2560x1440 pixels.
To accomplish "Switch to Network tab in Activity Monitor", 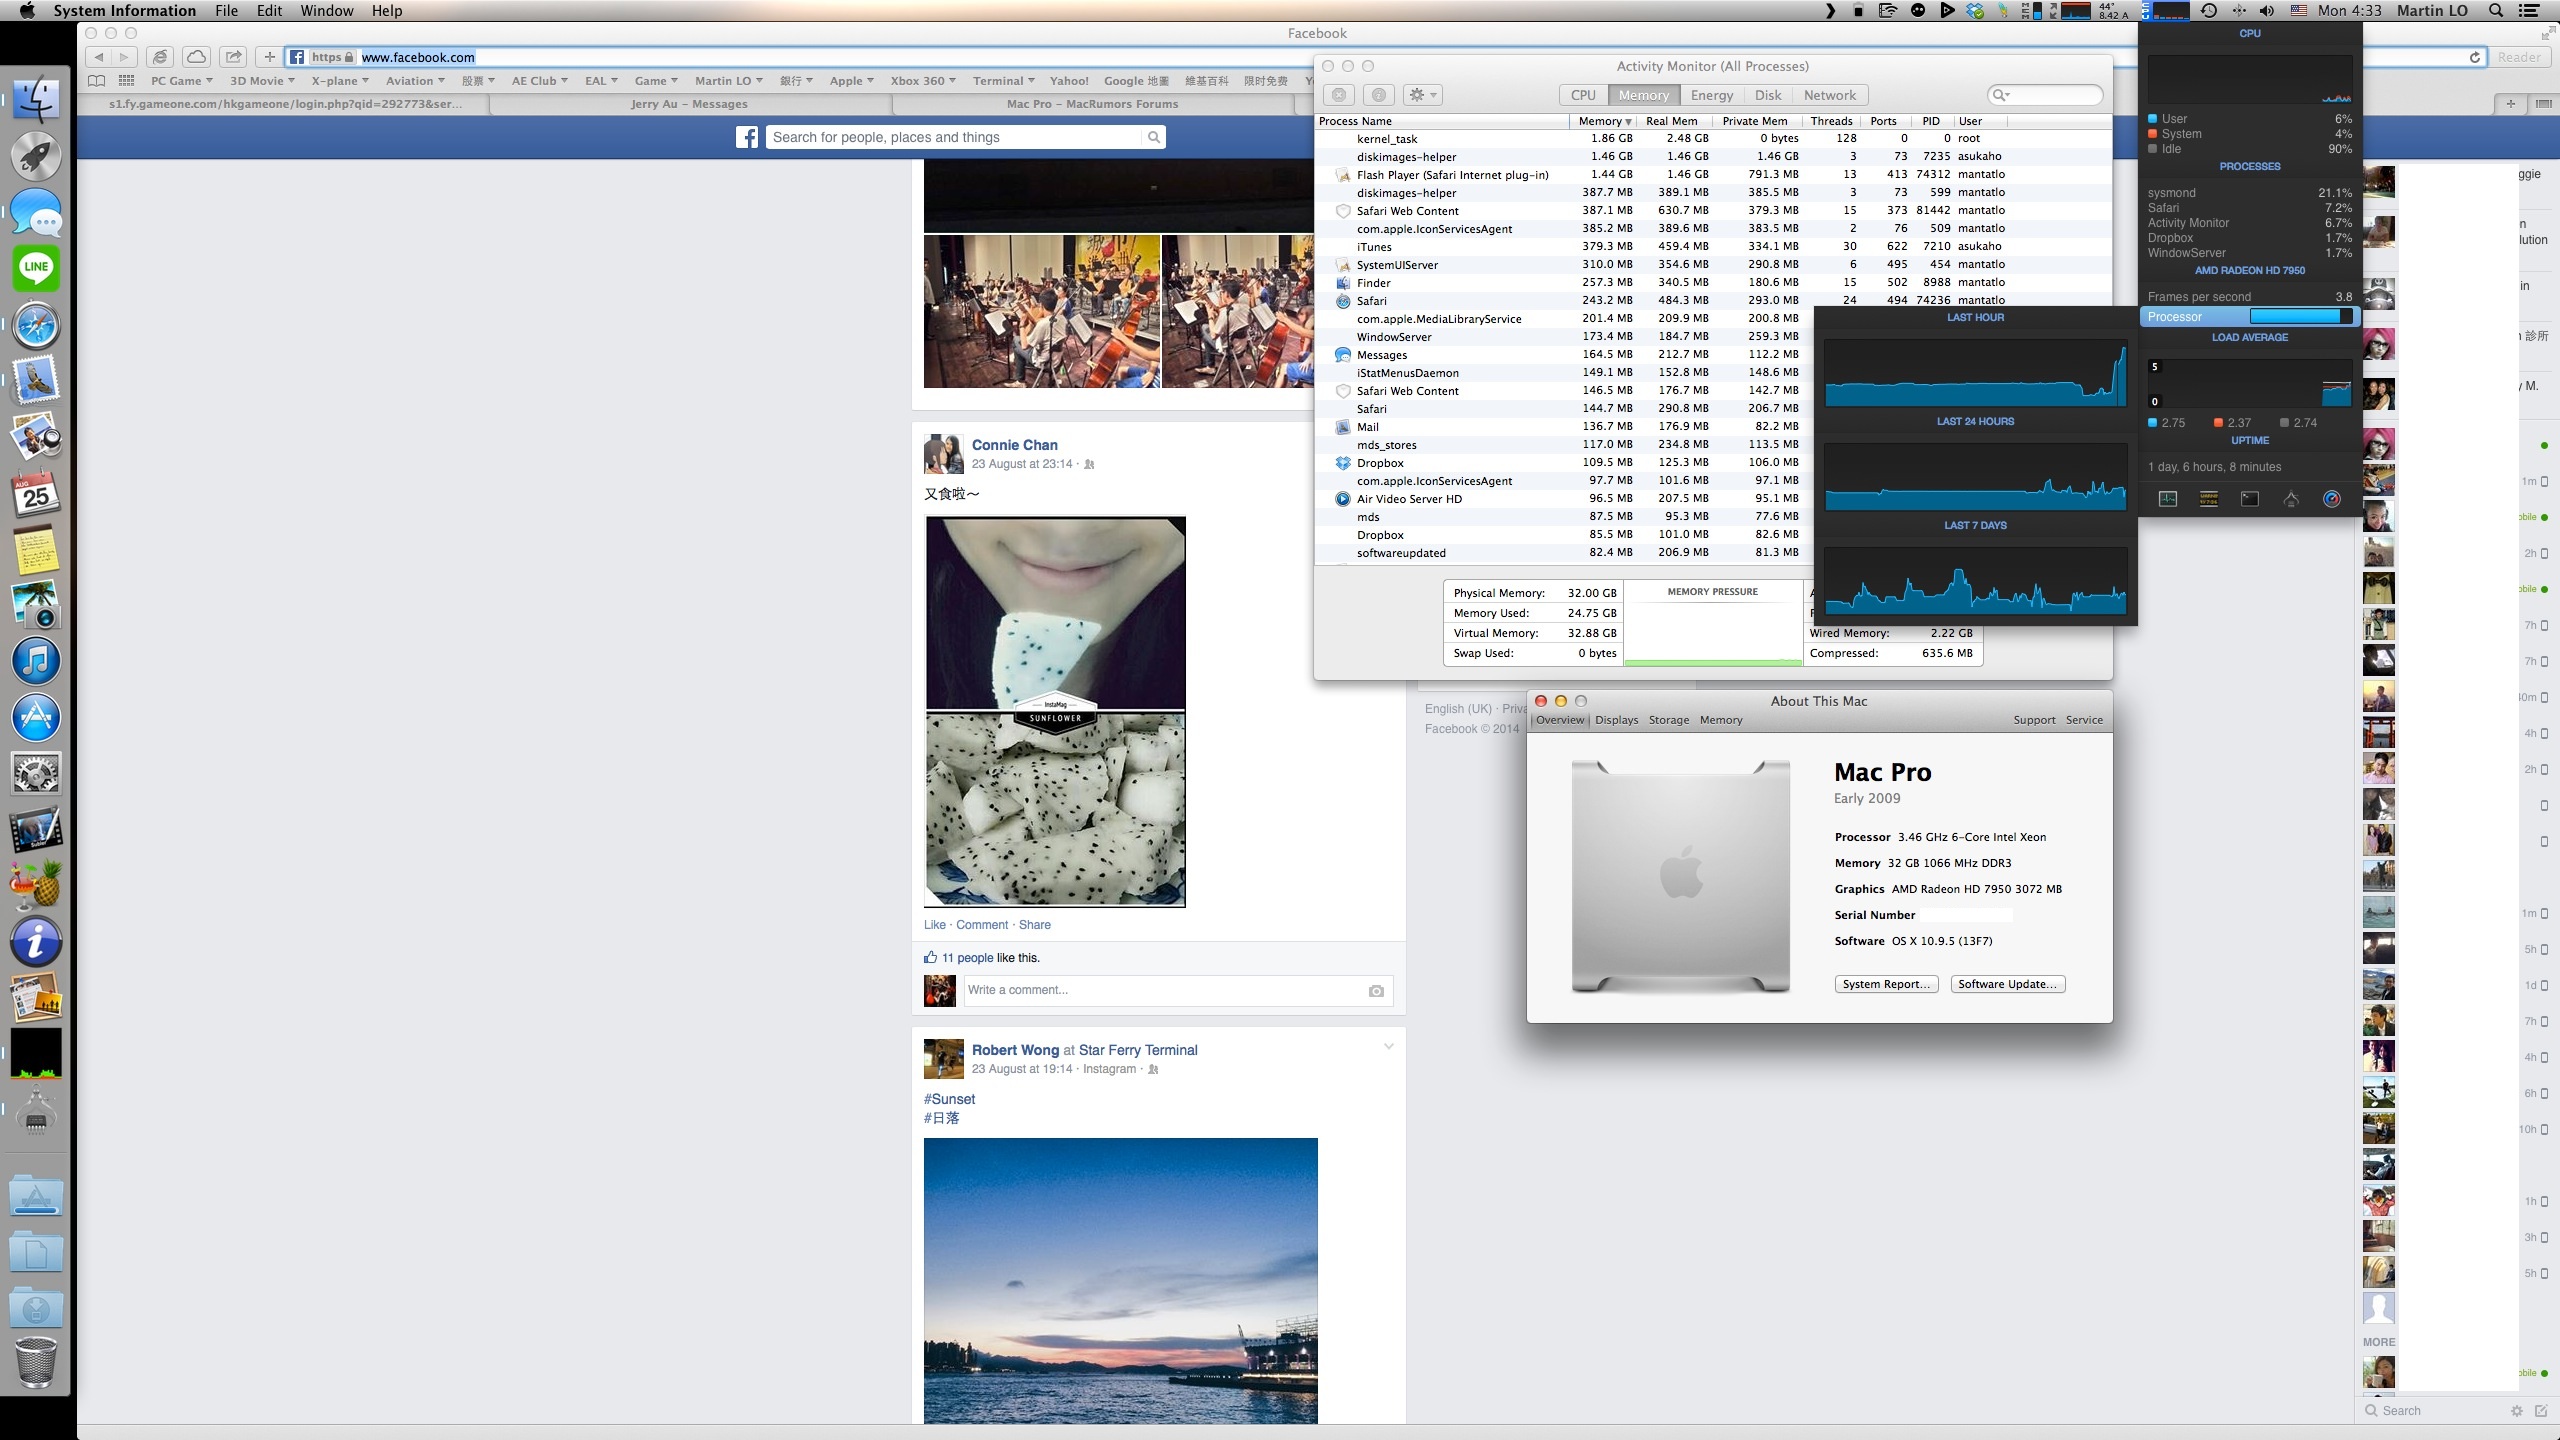I will (x=1829, y=95).
